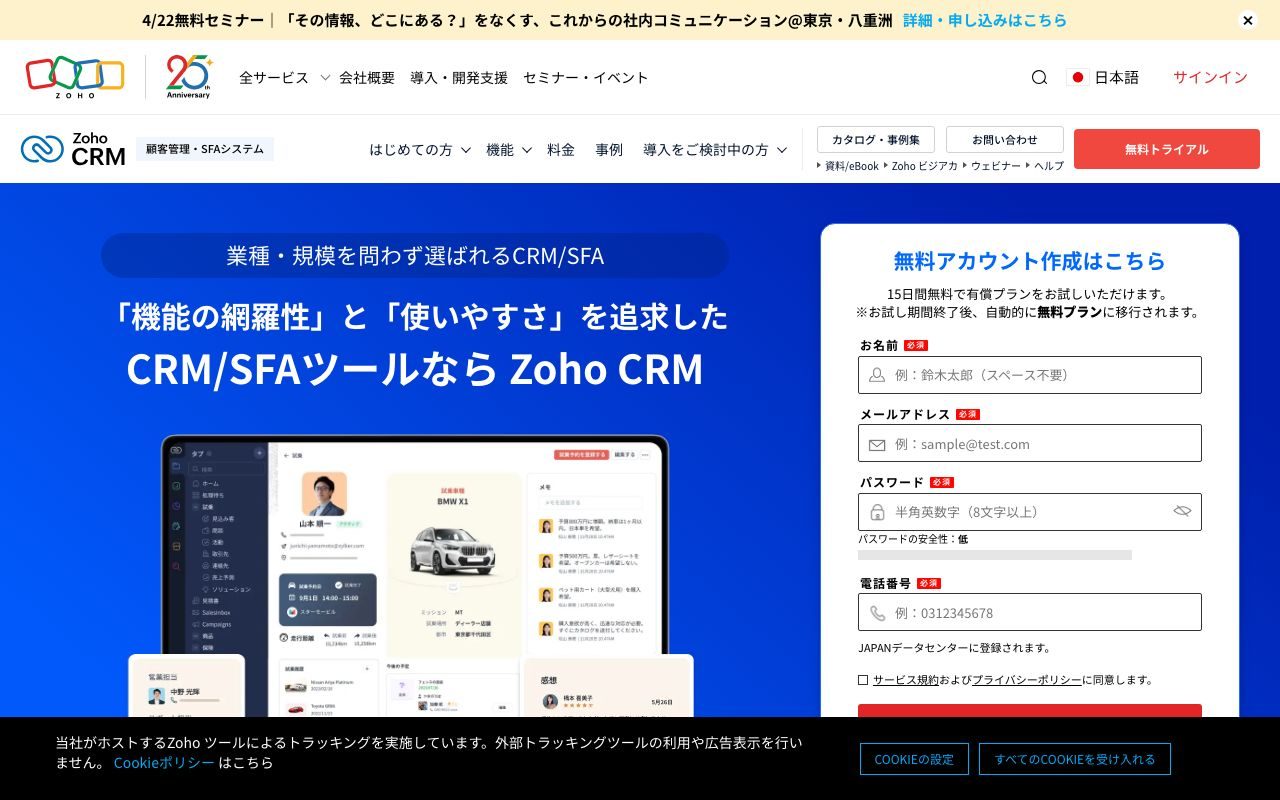The width and height of the screenshot is (1280, 800).
Task: Click the 25th Anniversary badge icon
Action: (188, 77)
